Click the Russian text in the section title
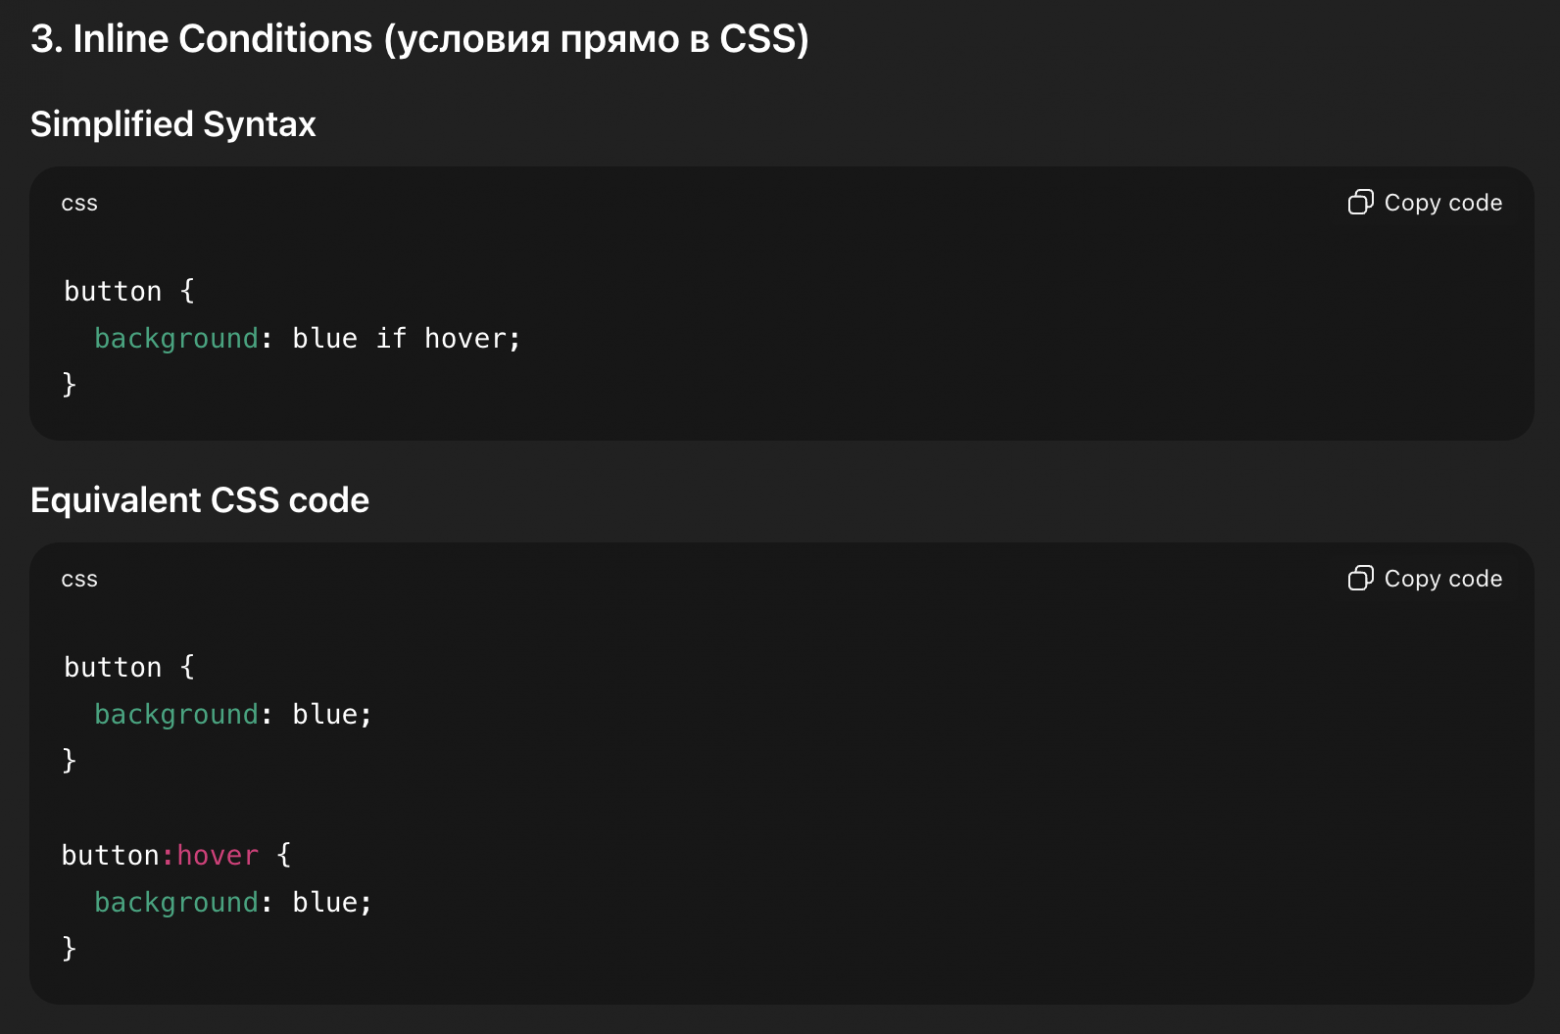The image size is (1560, 1034). [x=595, y=40]
